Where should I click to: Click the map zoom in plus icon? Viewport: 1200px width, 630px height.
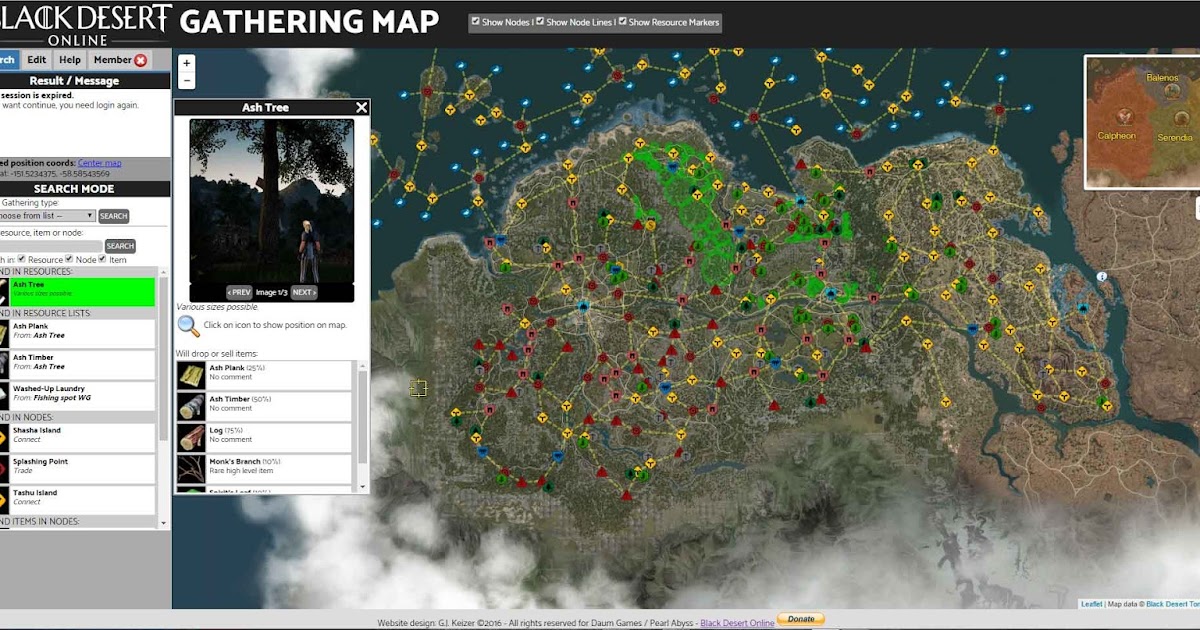coord(185,63)
